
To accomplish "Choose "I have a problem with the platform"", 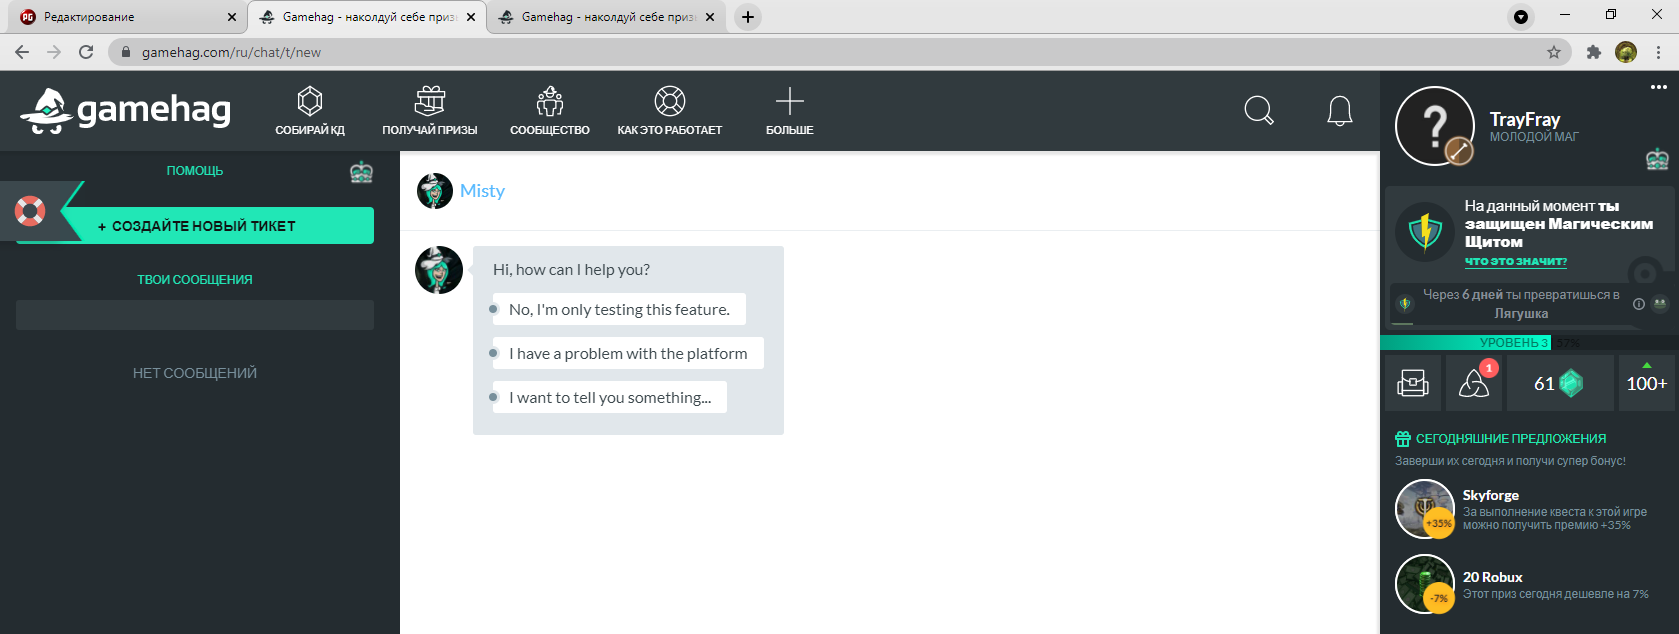I will pyautogui.click(x=628, y=353).
